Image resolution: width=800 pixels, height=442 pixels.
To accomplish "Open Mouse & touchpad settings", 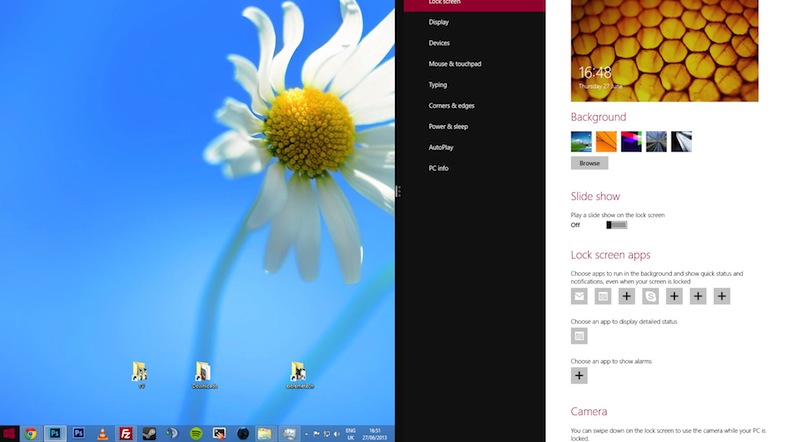I will (455, 64).
